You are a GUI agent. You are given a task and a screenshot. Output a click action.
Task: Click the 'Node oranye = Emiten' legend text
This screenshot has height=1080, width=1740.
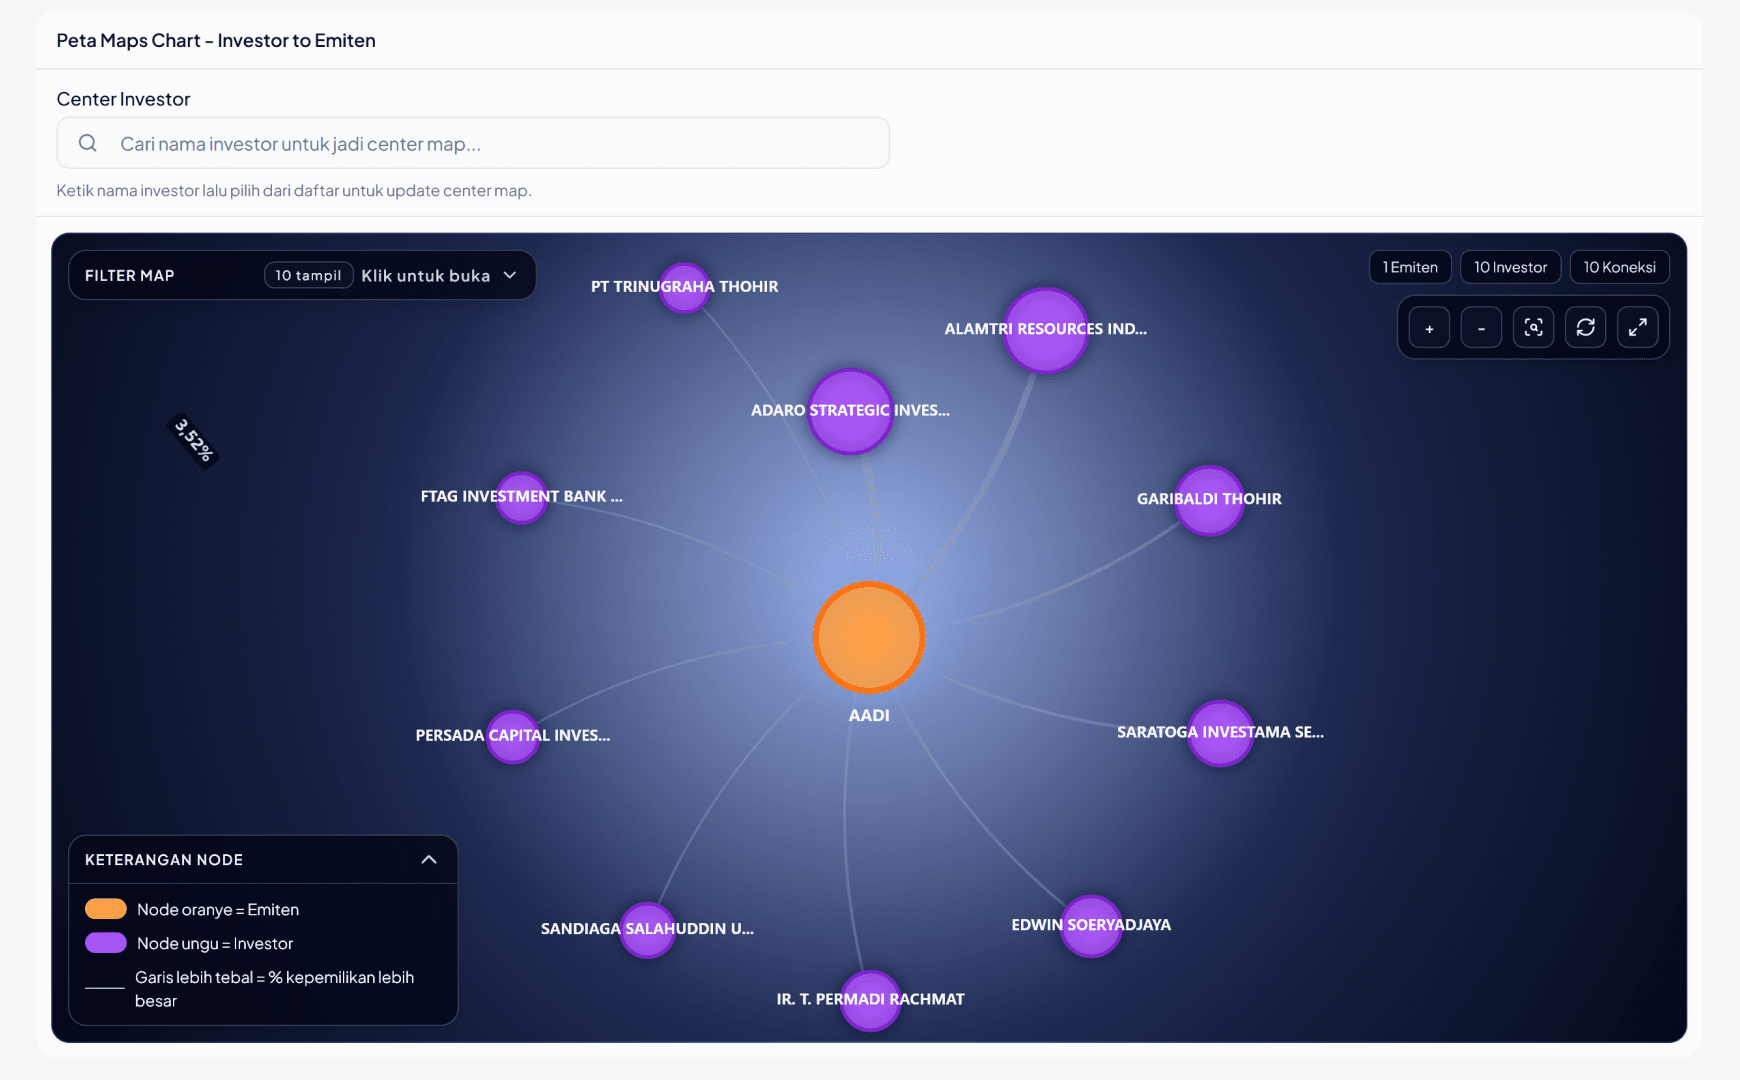click(218, 909)
